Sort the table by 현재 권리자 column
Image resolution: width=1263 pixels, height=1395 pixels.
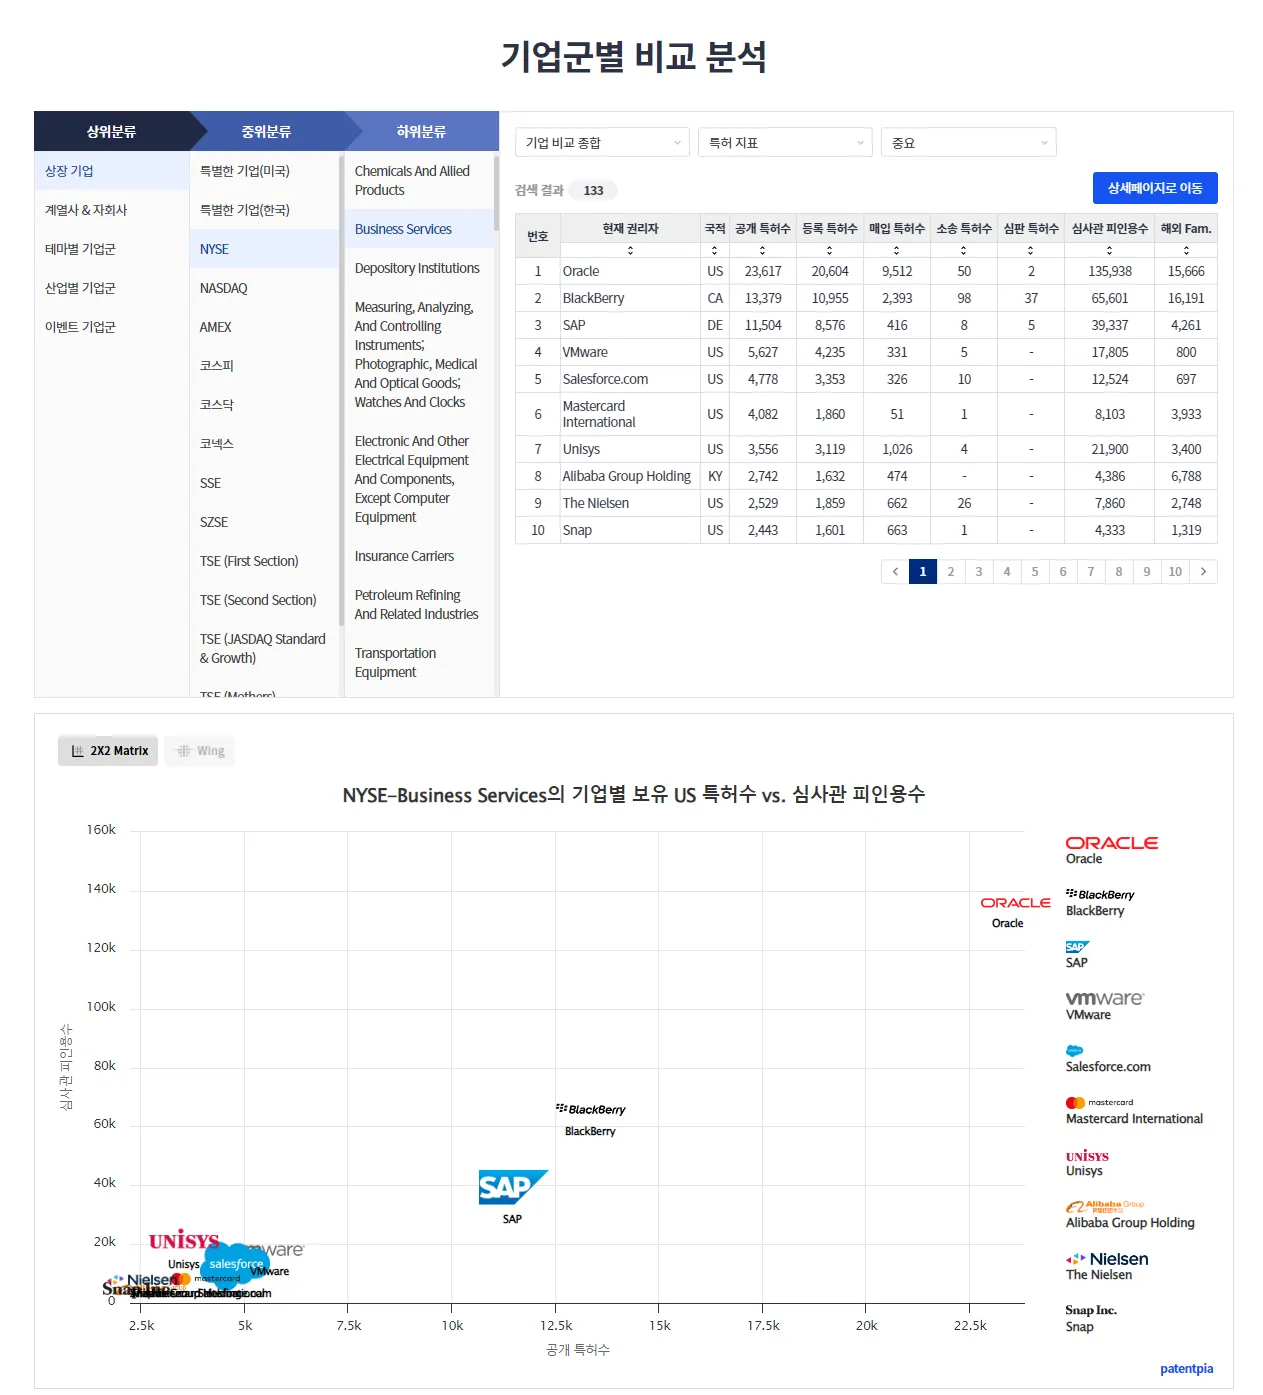tap(630, 251)
